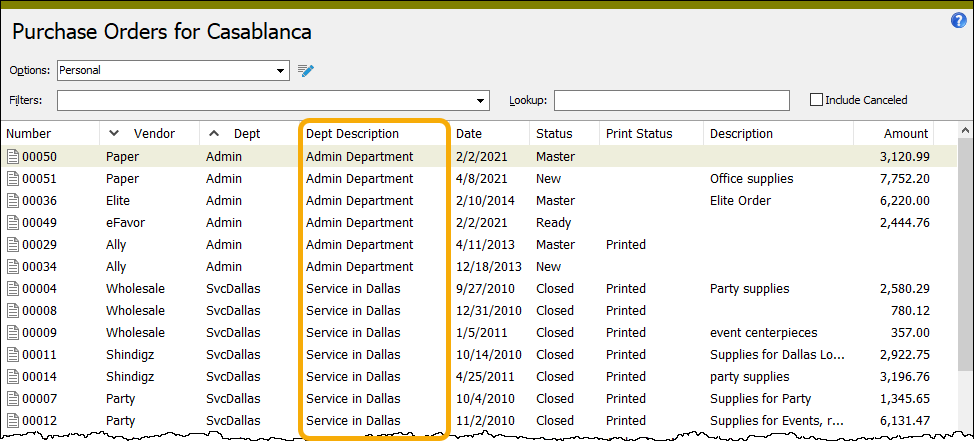Screen dimensions: 974x441
Task: Select document icon for order 00011
Action: pos(13,355)
